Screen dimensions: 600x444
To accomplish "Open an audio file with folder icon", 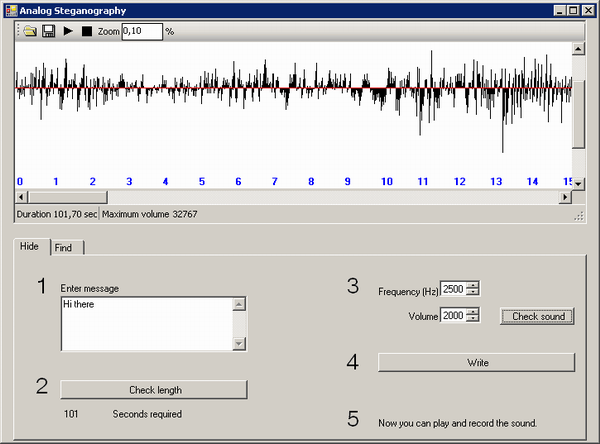I will [x=30, y=31].
